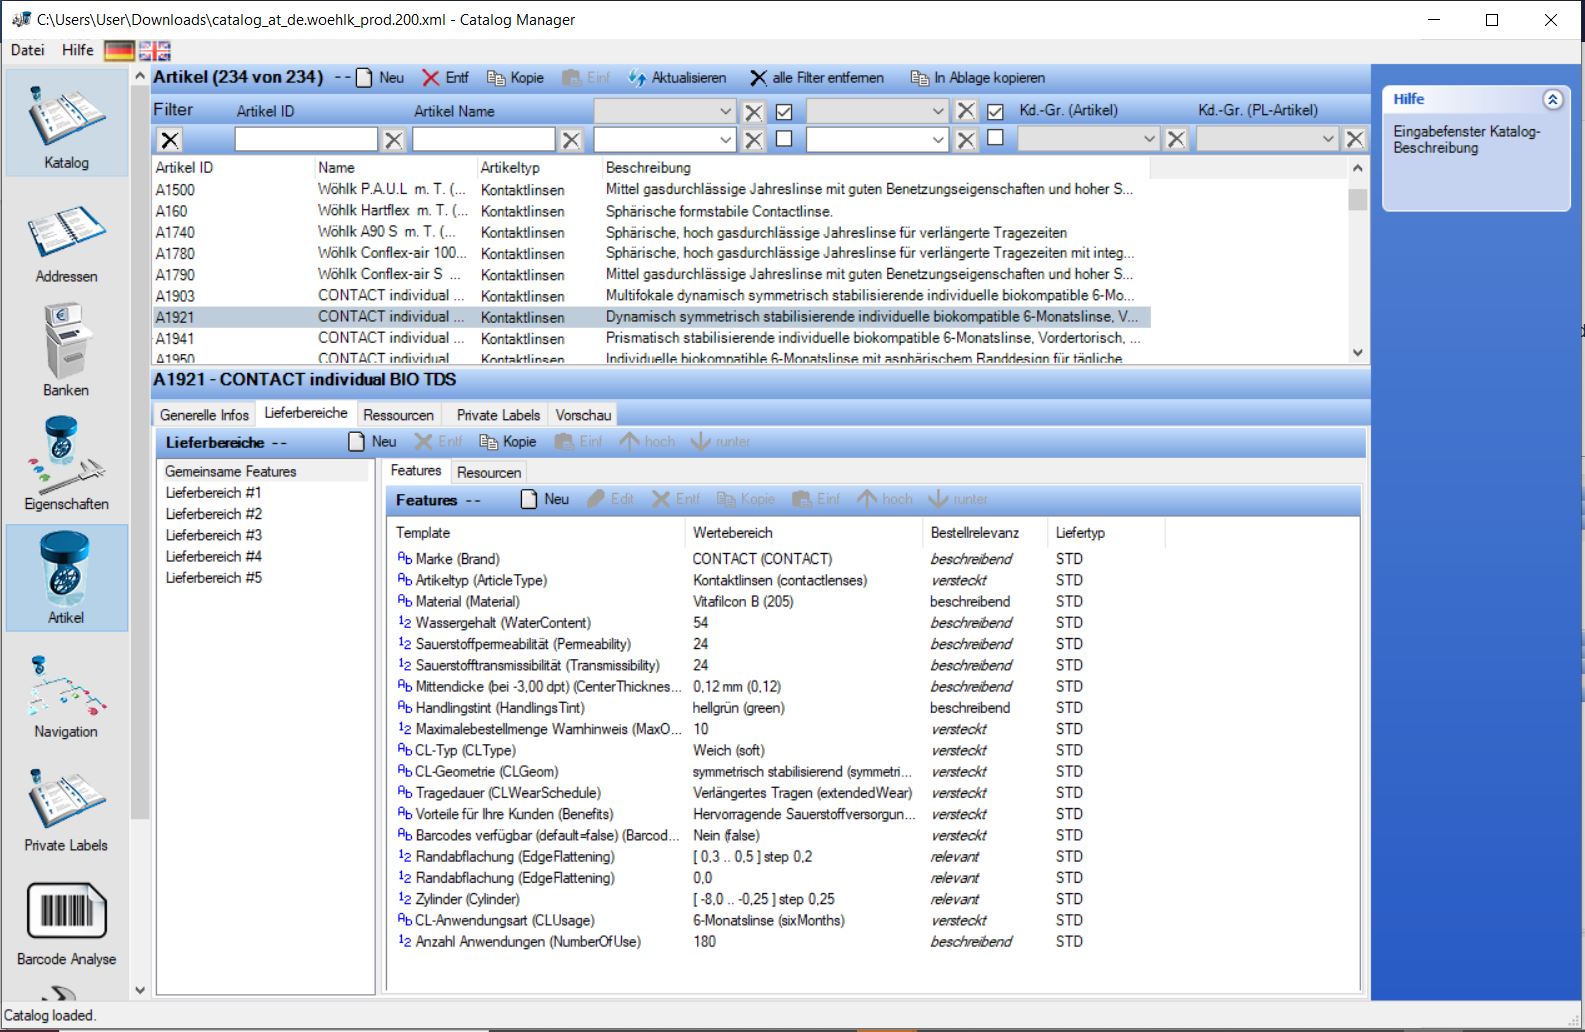This screenshot has height=1032, width=1585.
Task: Toggle the unchecked checkbox beside Kd.-Gr. (Artikel) dropdown
Action: click(x=995, y=138)
